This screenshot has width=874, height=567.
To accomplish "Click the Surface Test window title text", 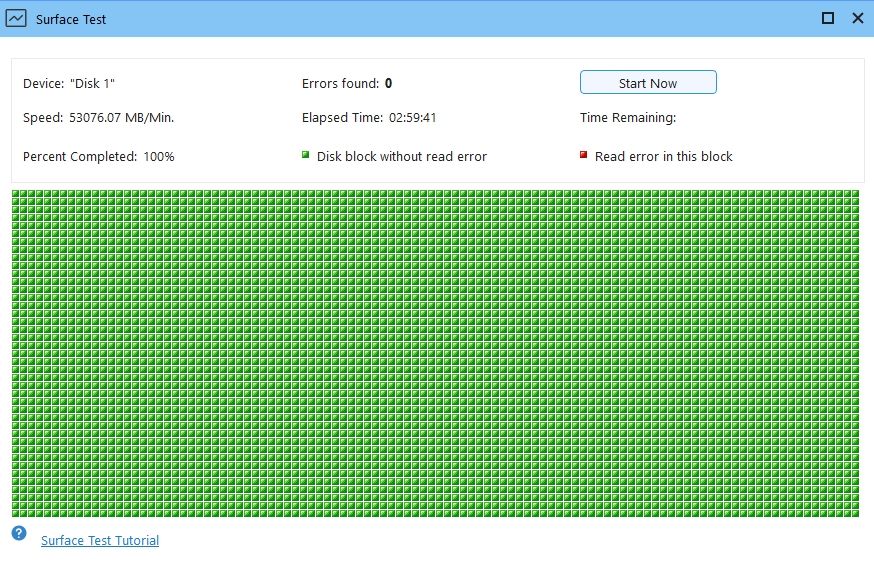I will [x=71, y=20].
